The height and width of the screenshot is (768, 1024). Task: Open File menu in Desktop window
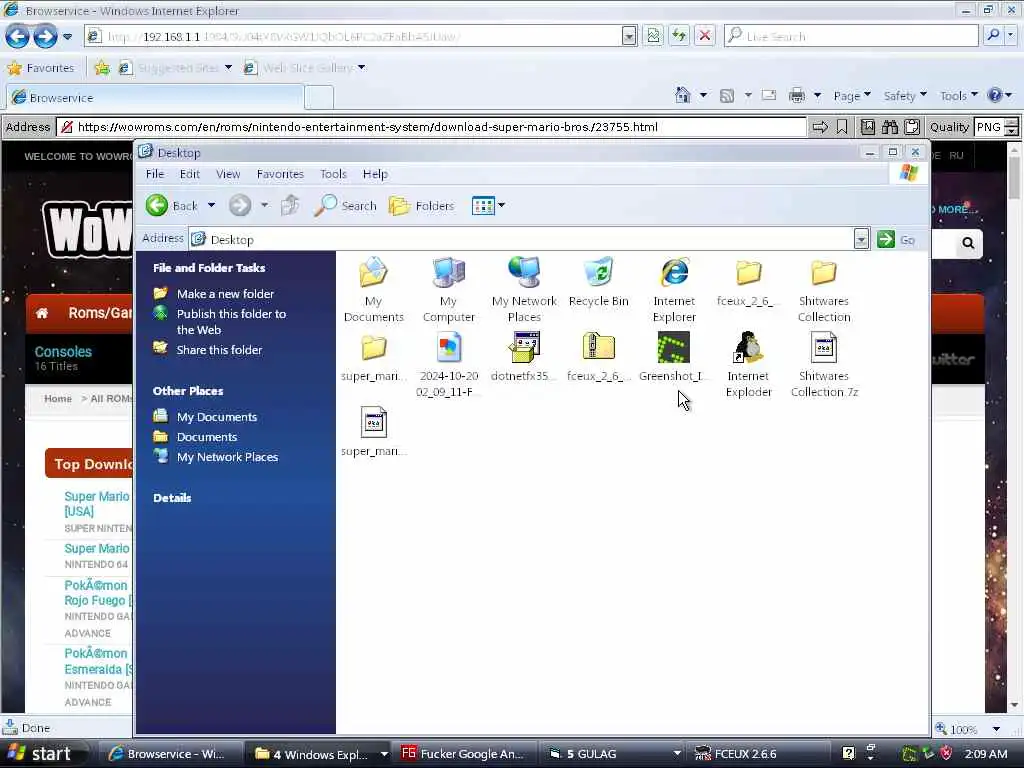pos(155,174)
